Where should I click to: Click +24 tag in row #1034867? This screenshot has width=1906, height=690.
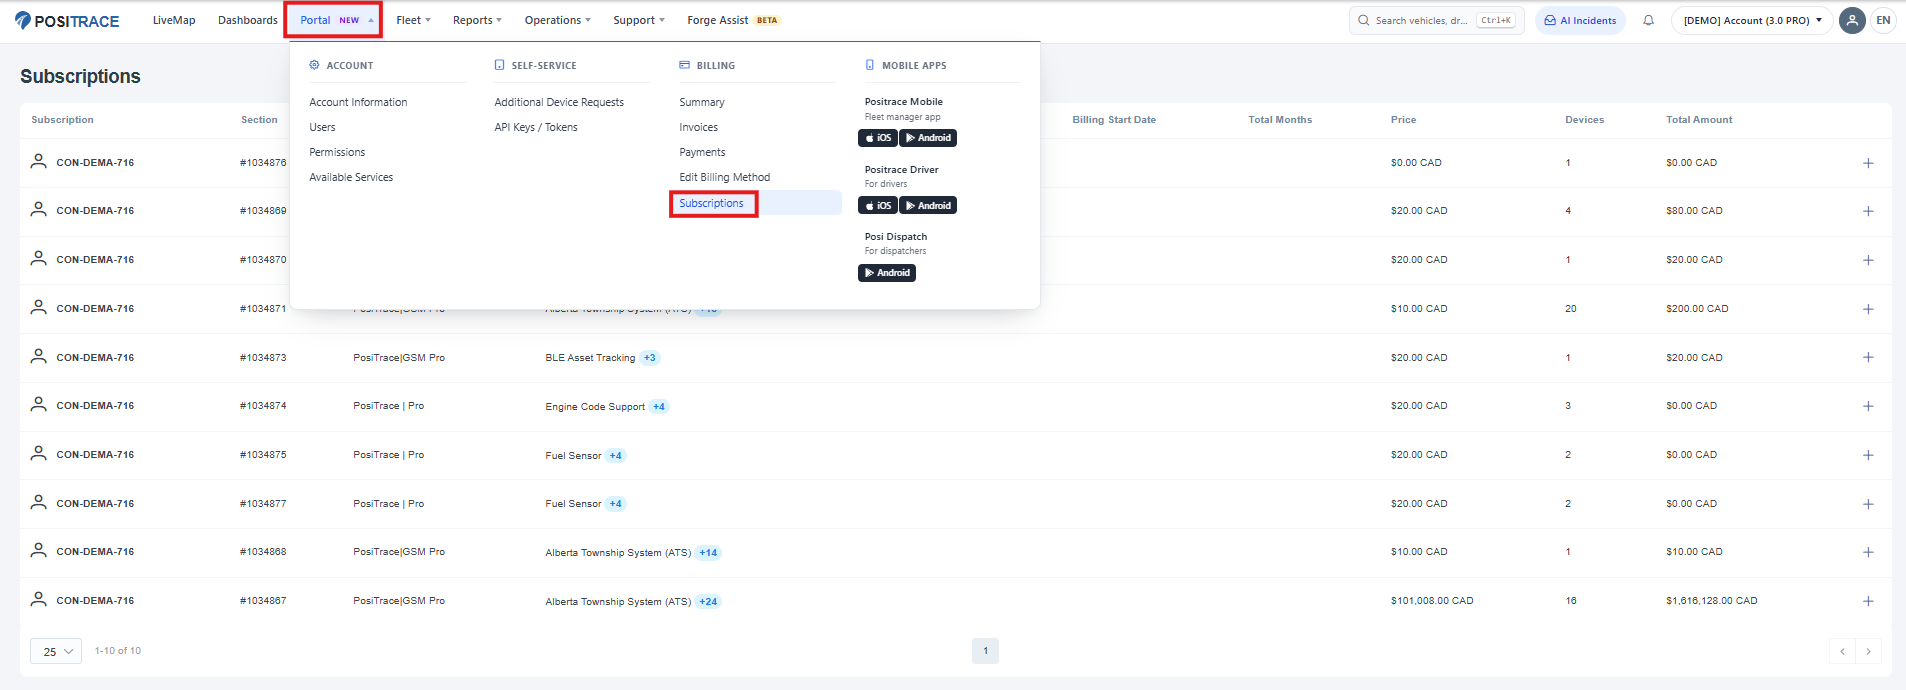coord(708,602)
